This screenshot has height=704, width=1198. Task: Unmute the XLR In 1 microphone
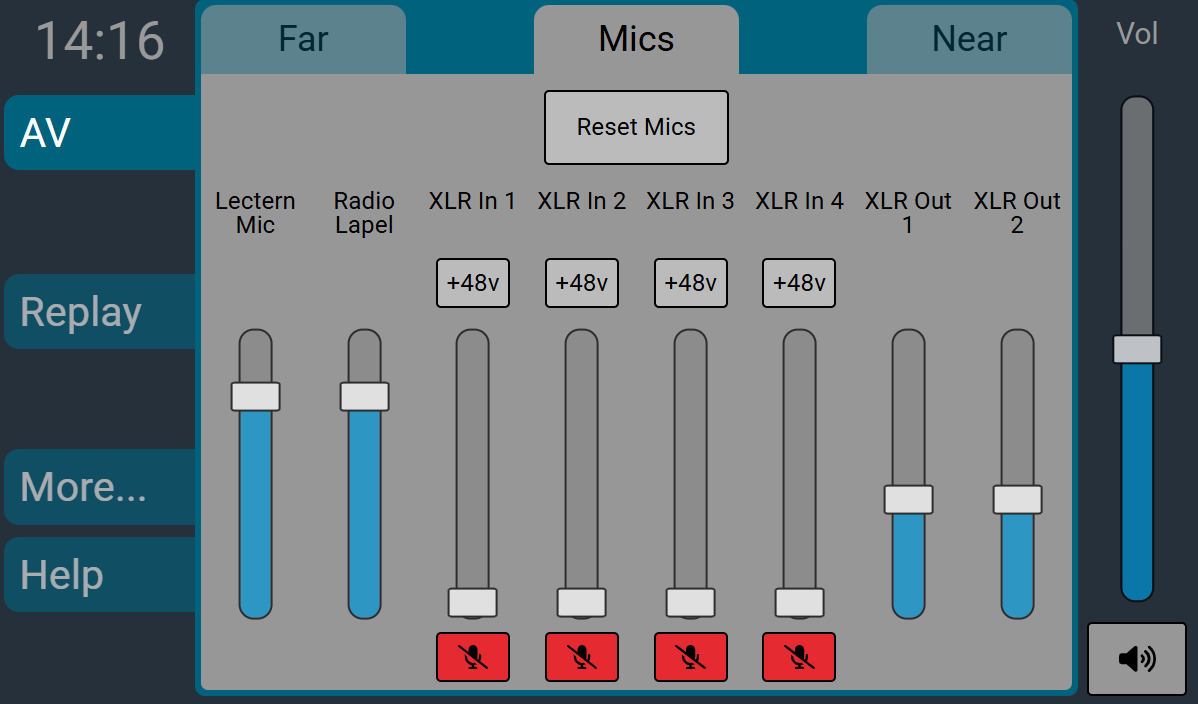coord(472,657)
